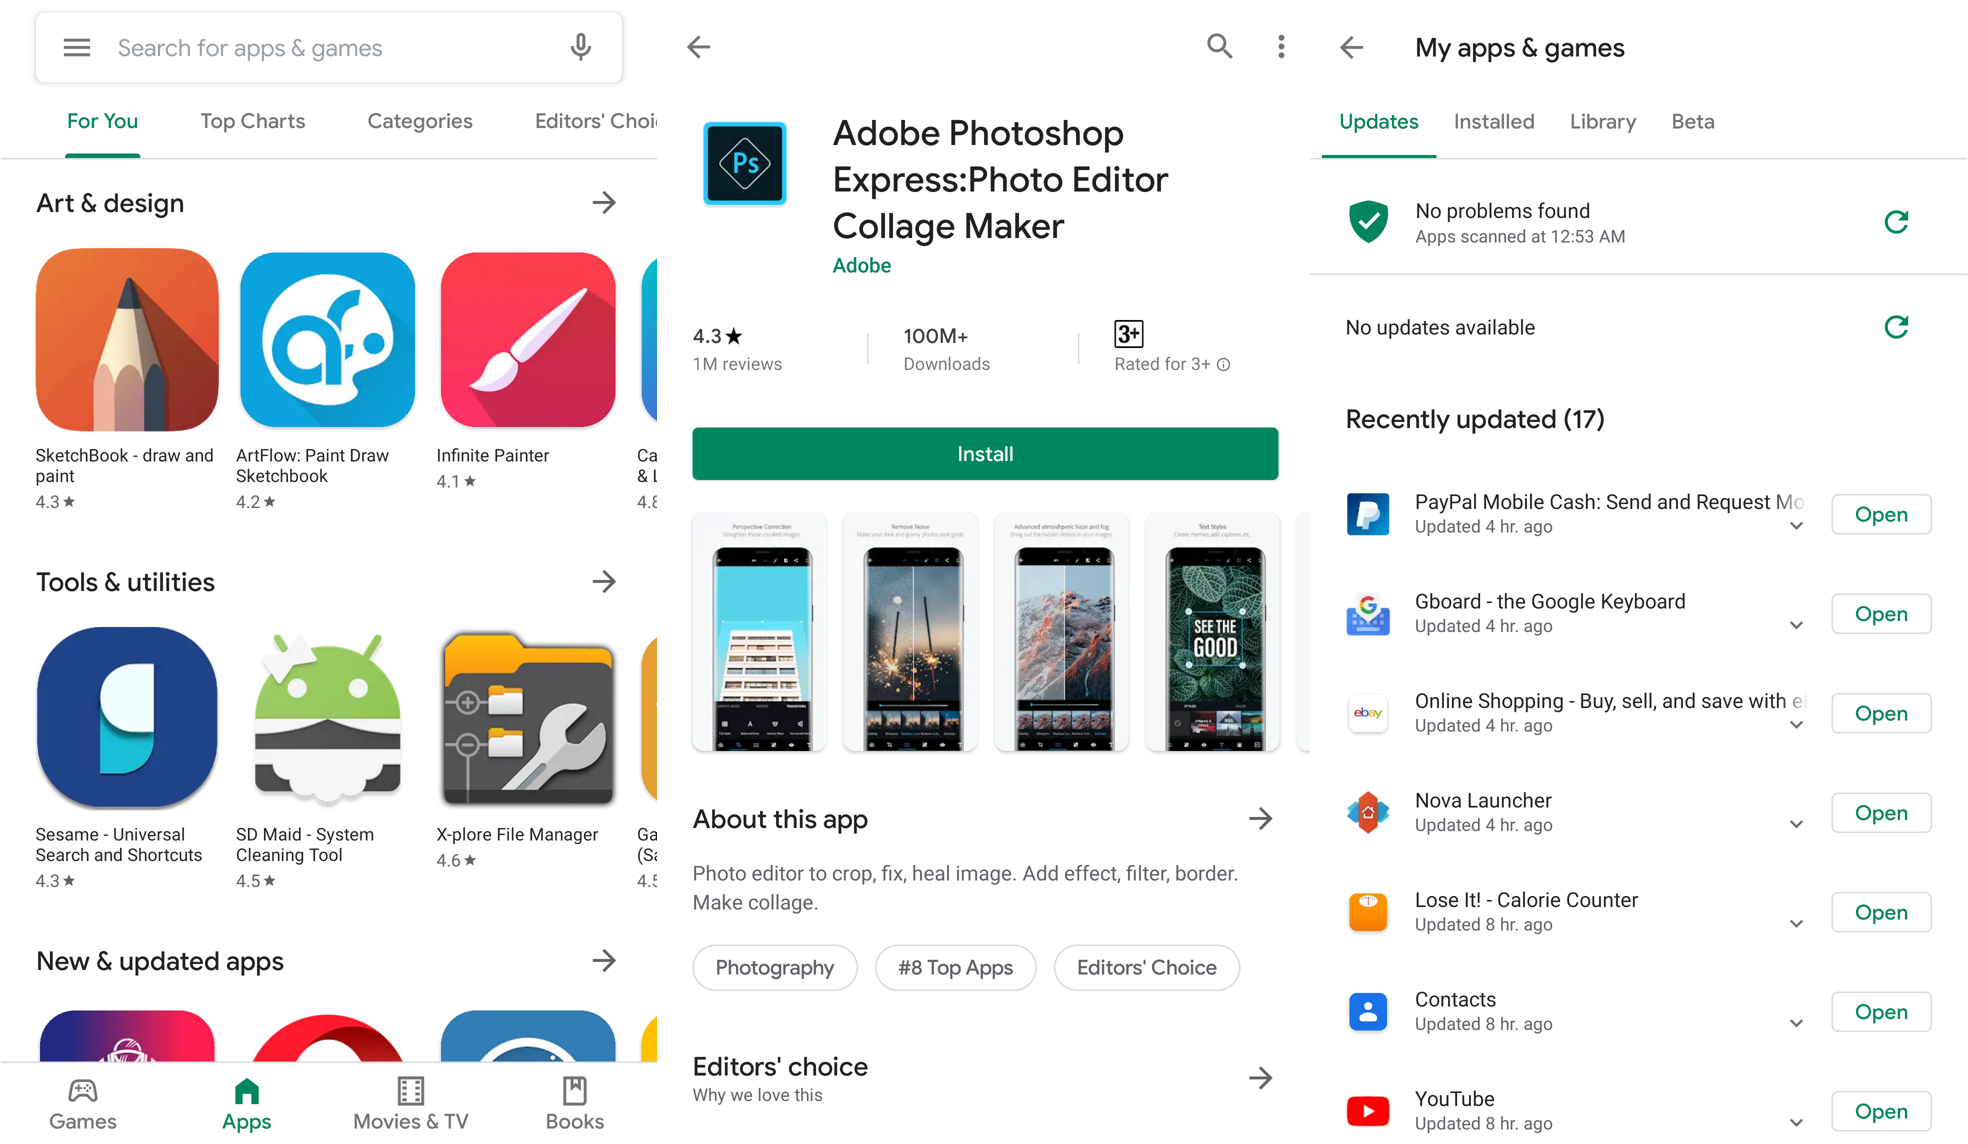
Task: Expand the Contacts details chevron
Action: [1796, 1024]
